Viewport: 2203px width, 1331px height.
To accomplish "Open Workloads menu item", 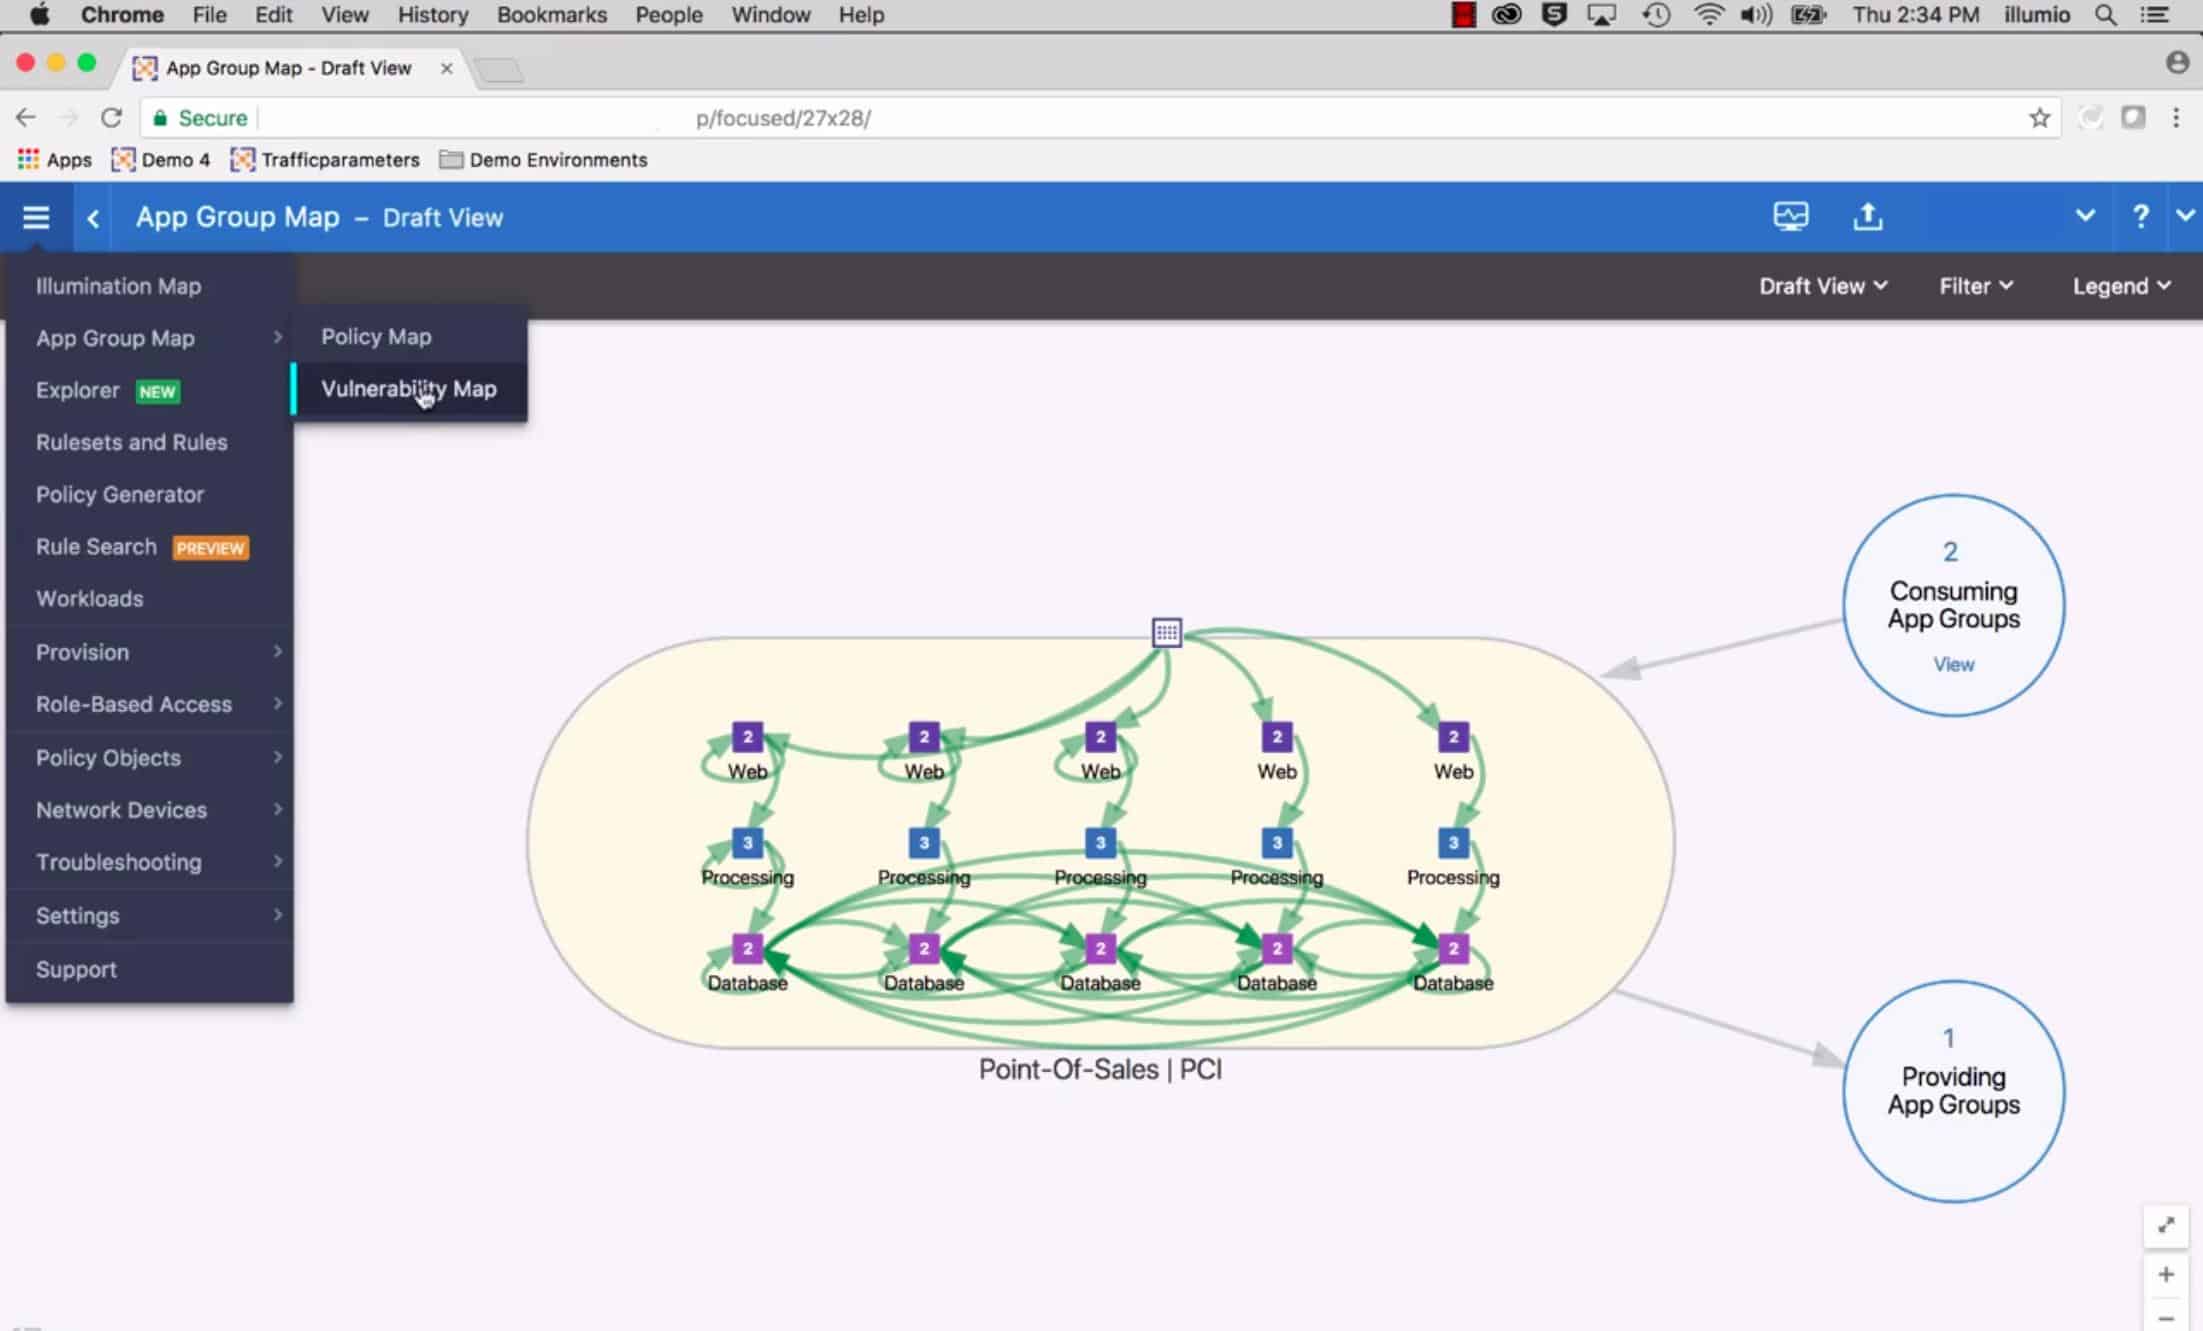I will pyautogui.click(x=150, y=599).
